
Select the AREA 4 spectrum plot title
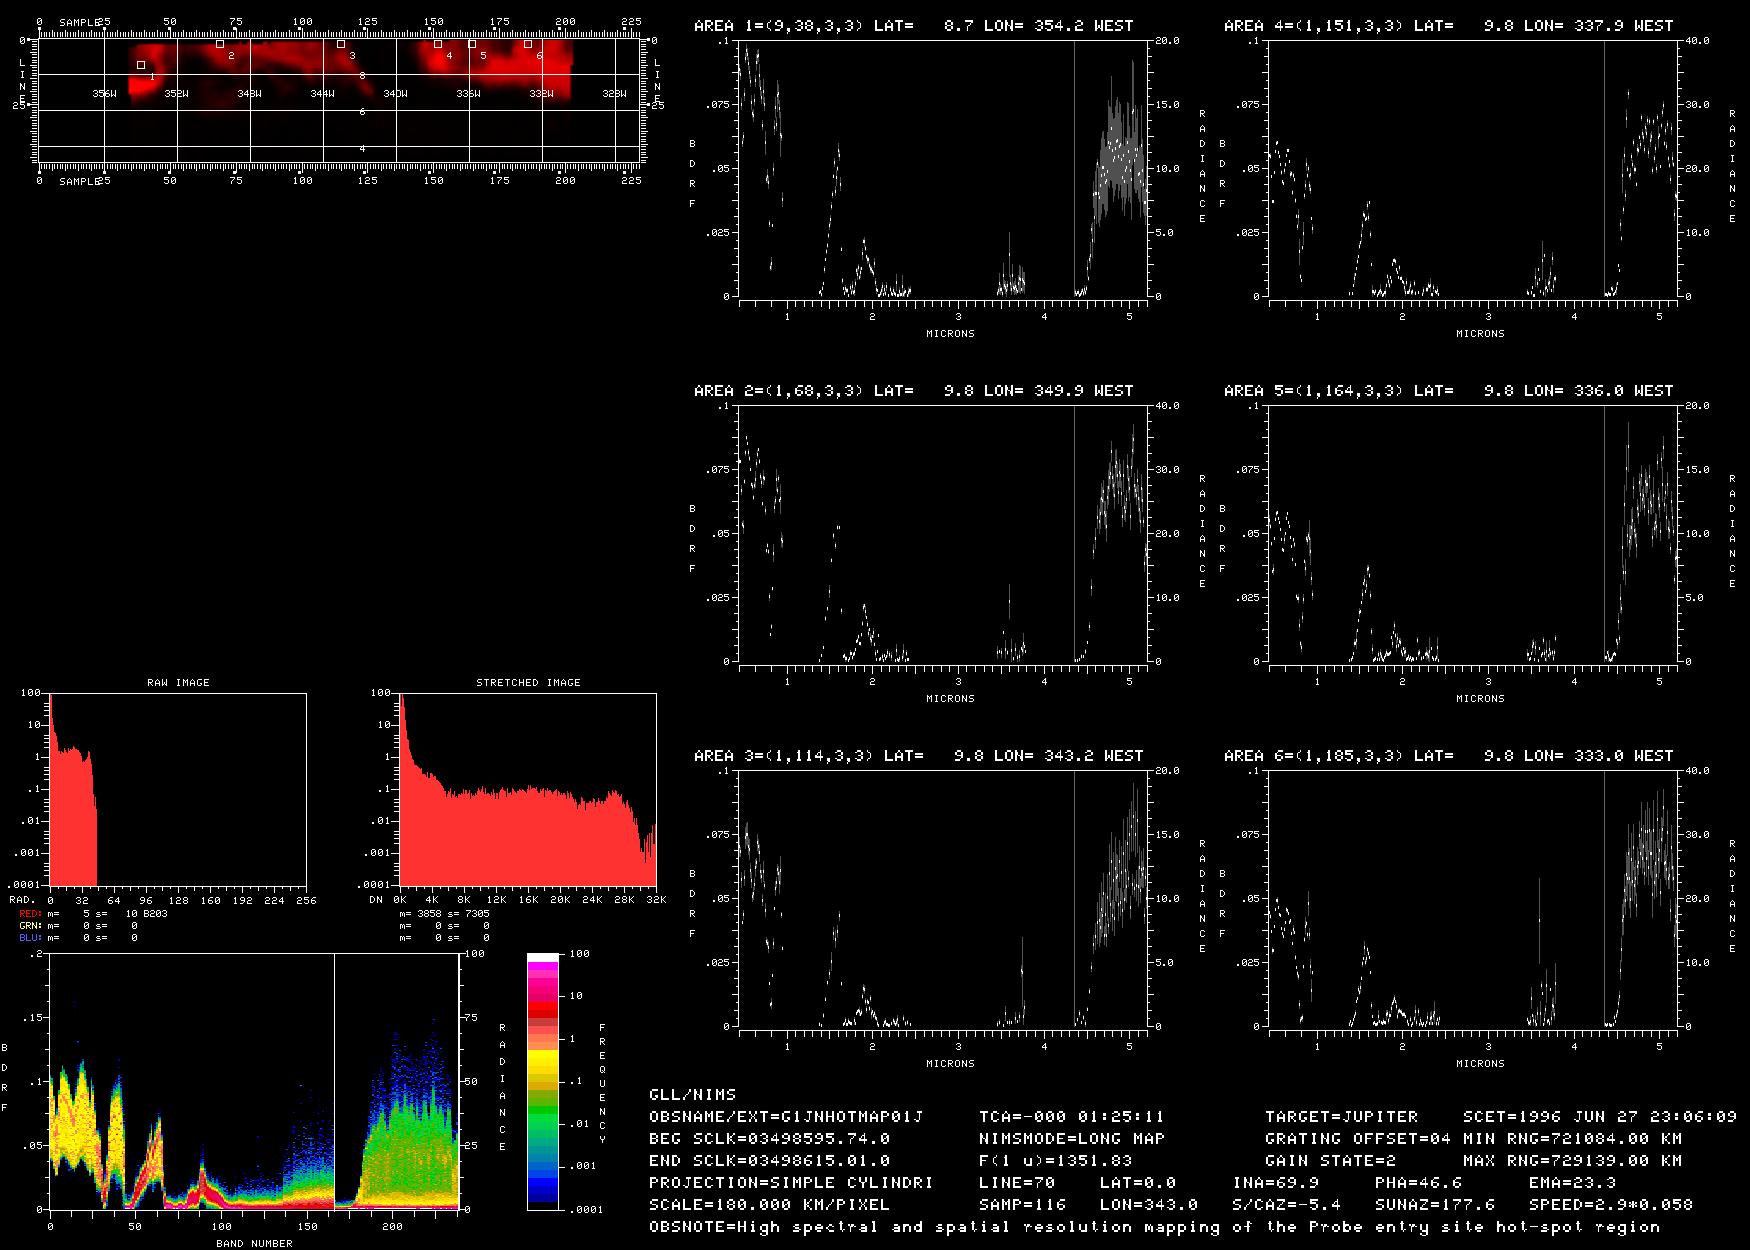[1449, 26]
